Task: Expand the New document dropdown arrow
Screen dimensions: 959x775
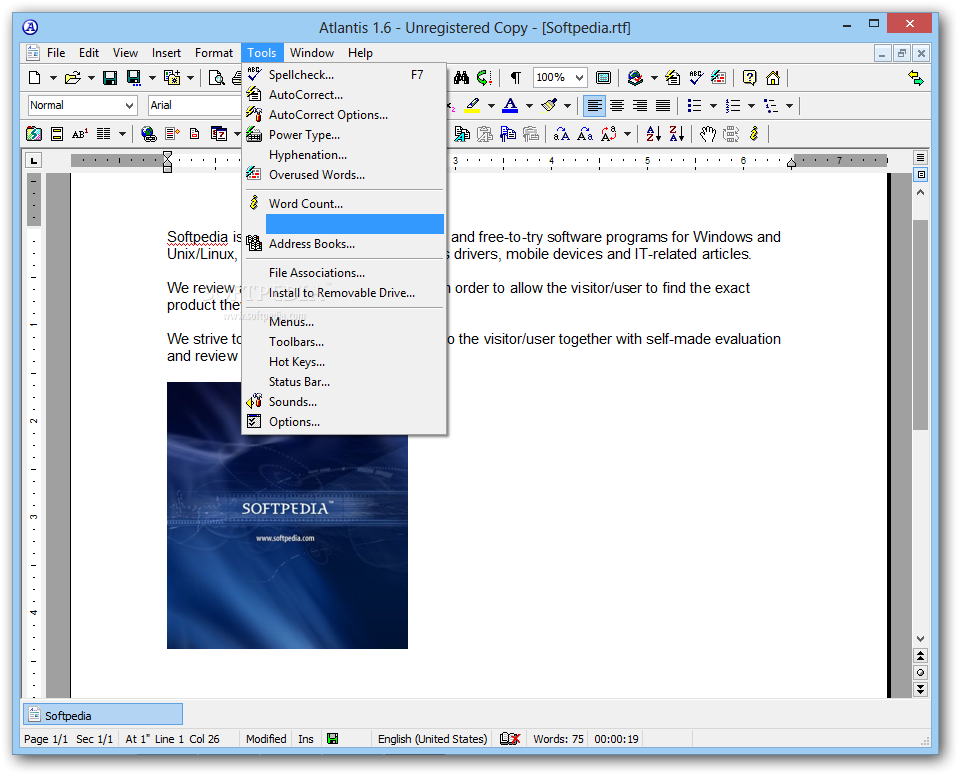Action: (53, 78)
